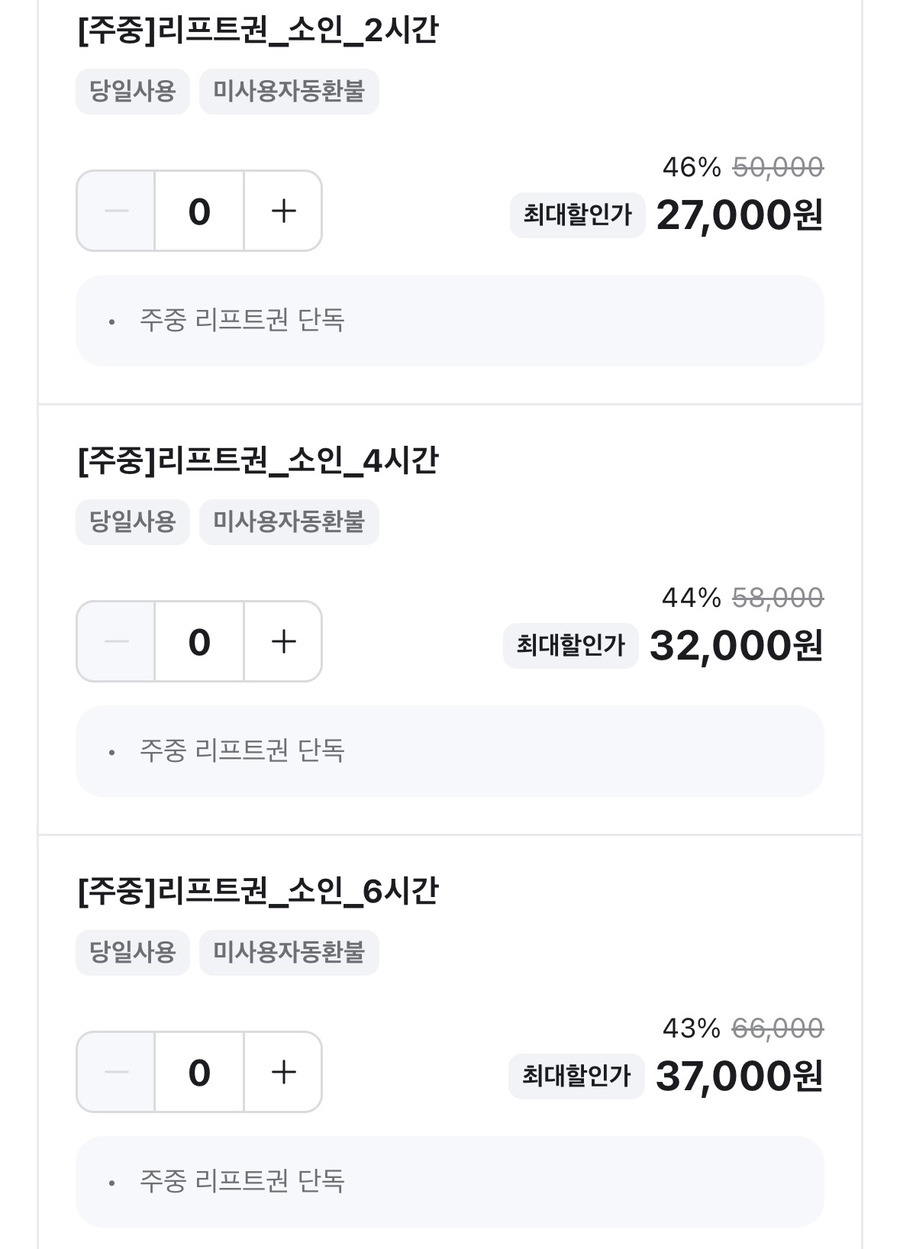Tap 당일사용 tag on 2시간 ticket
900x1249 pixels.
(132, 91)
